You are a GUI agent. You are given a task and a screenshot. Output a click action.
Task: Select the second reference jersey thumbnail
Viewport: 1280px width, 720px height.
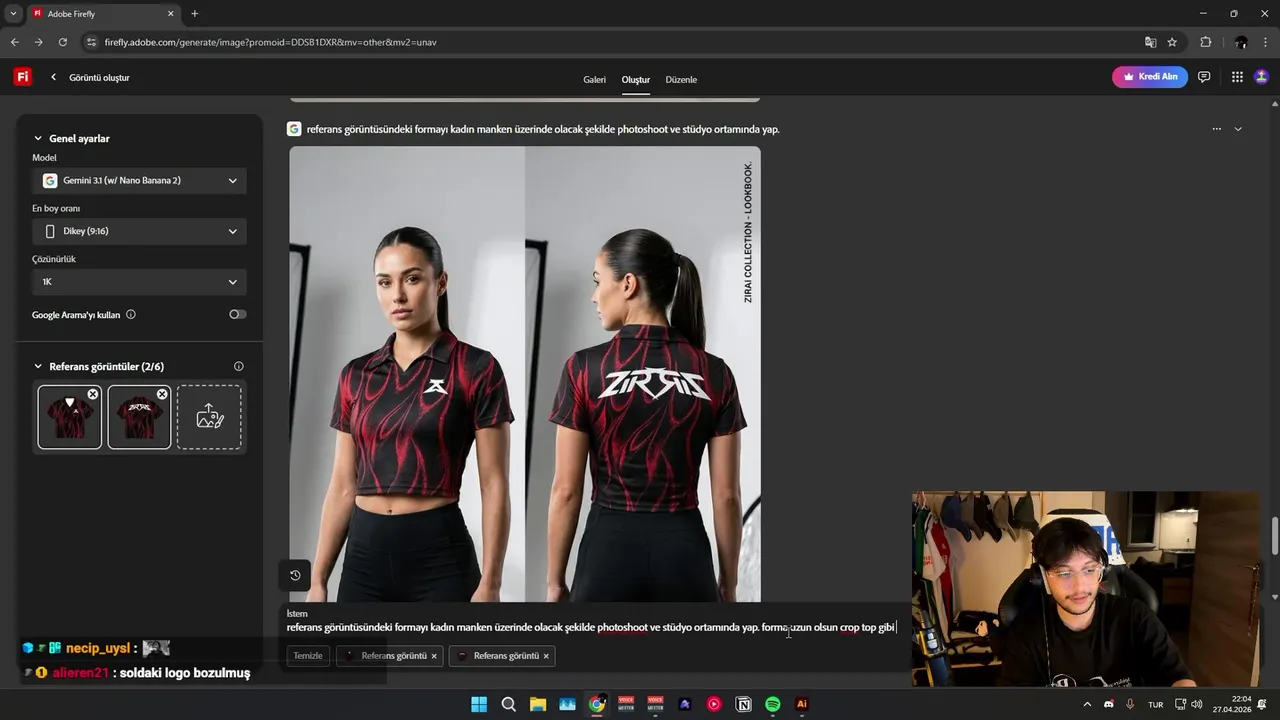click(139, 417)
